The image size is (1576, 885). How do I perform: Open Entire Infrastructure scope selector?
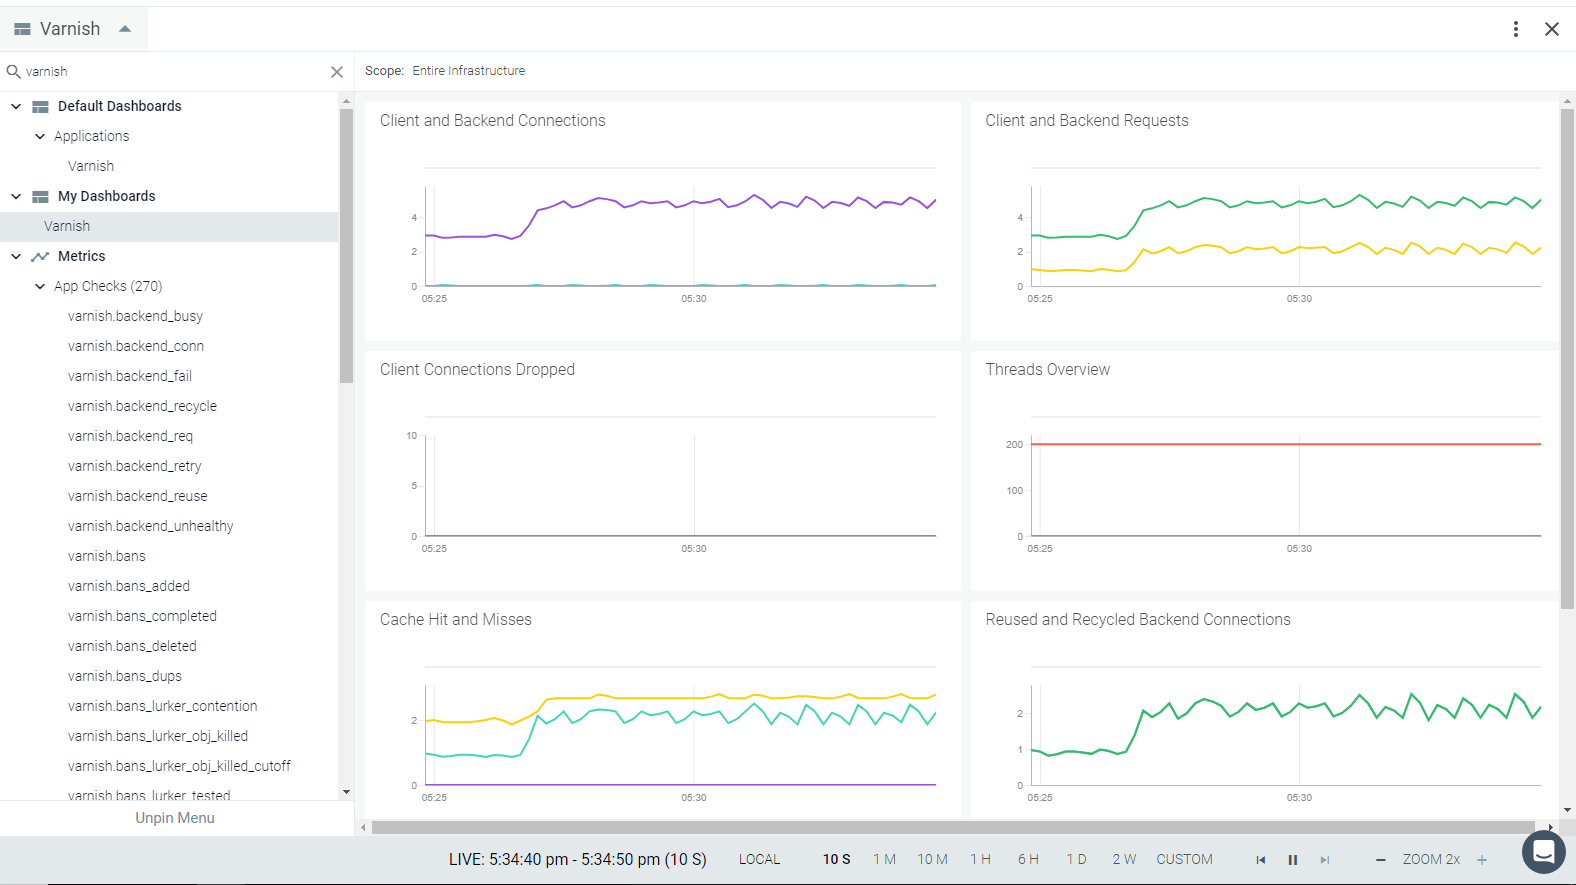469,71
